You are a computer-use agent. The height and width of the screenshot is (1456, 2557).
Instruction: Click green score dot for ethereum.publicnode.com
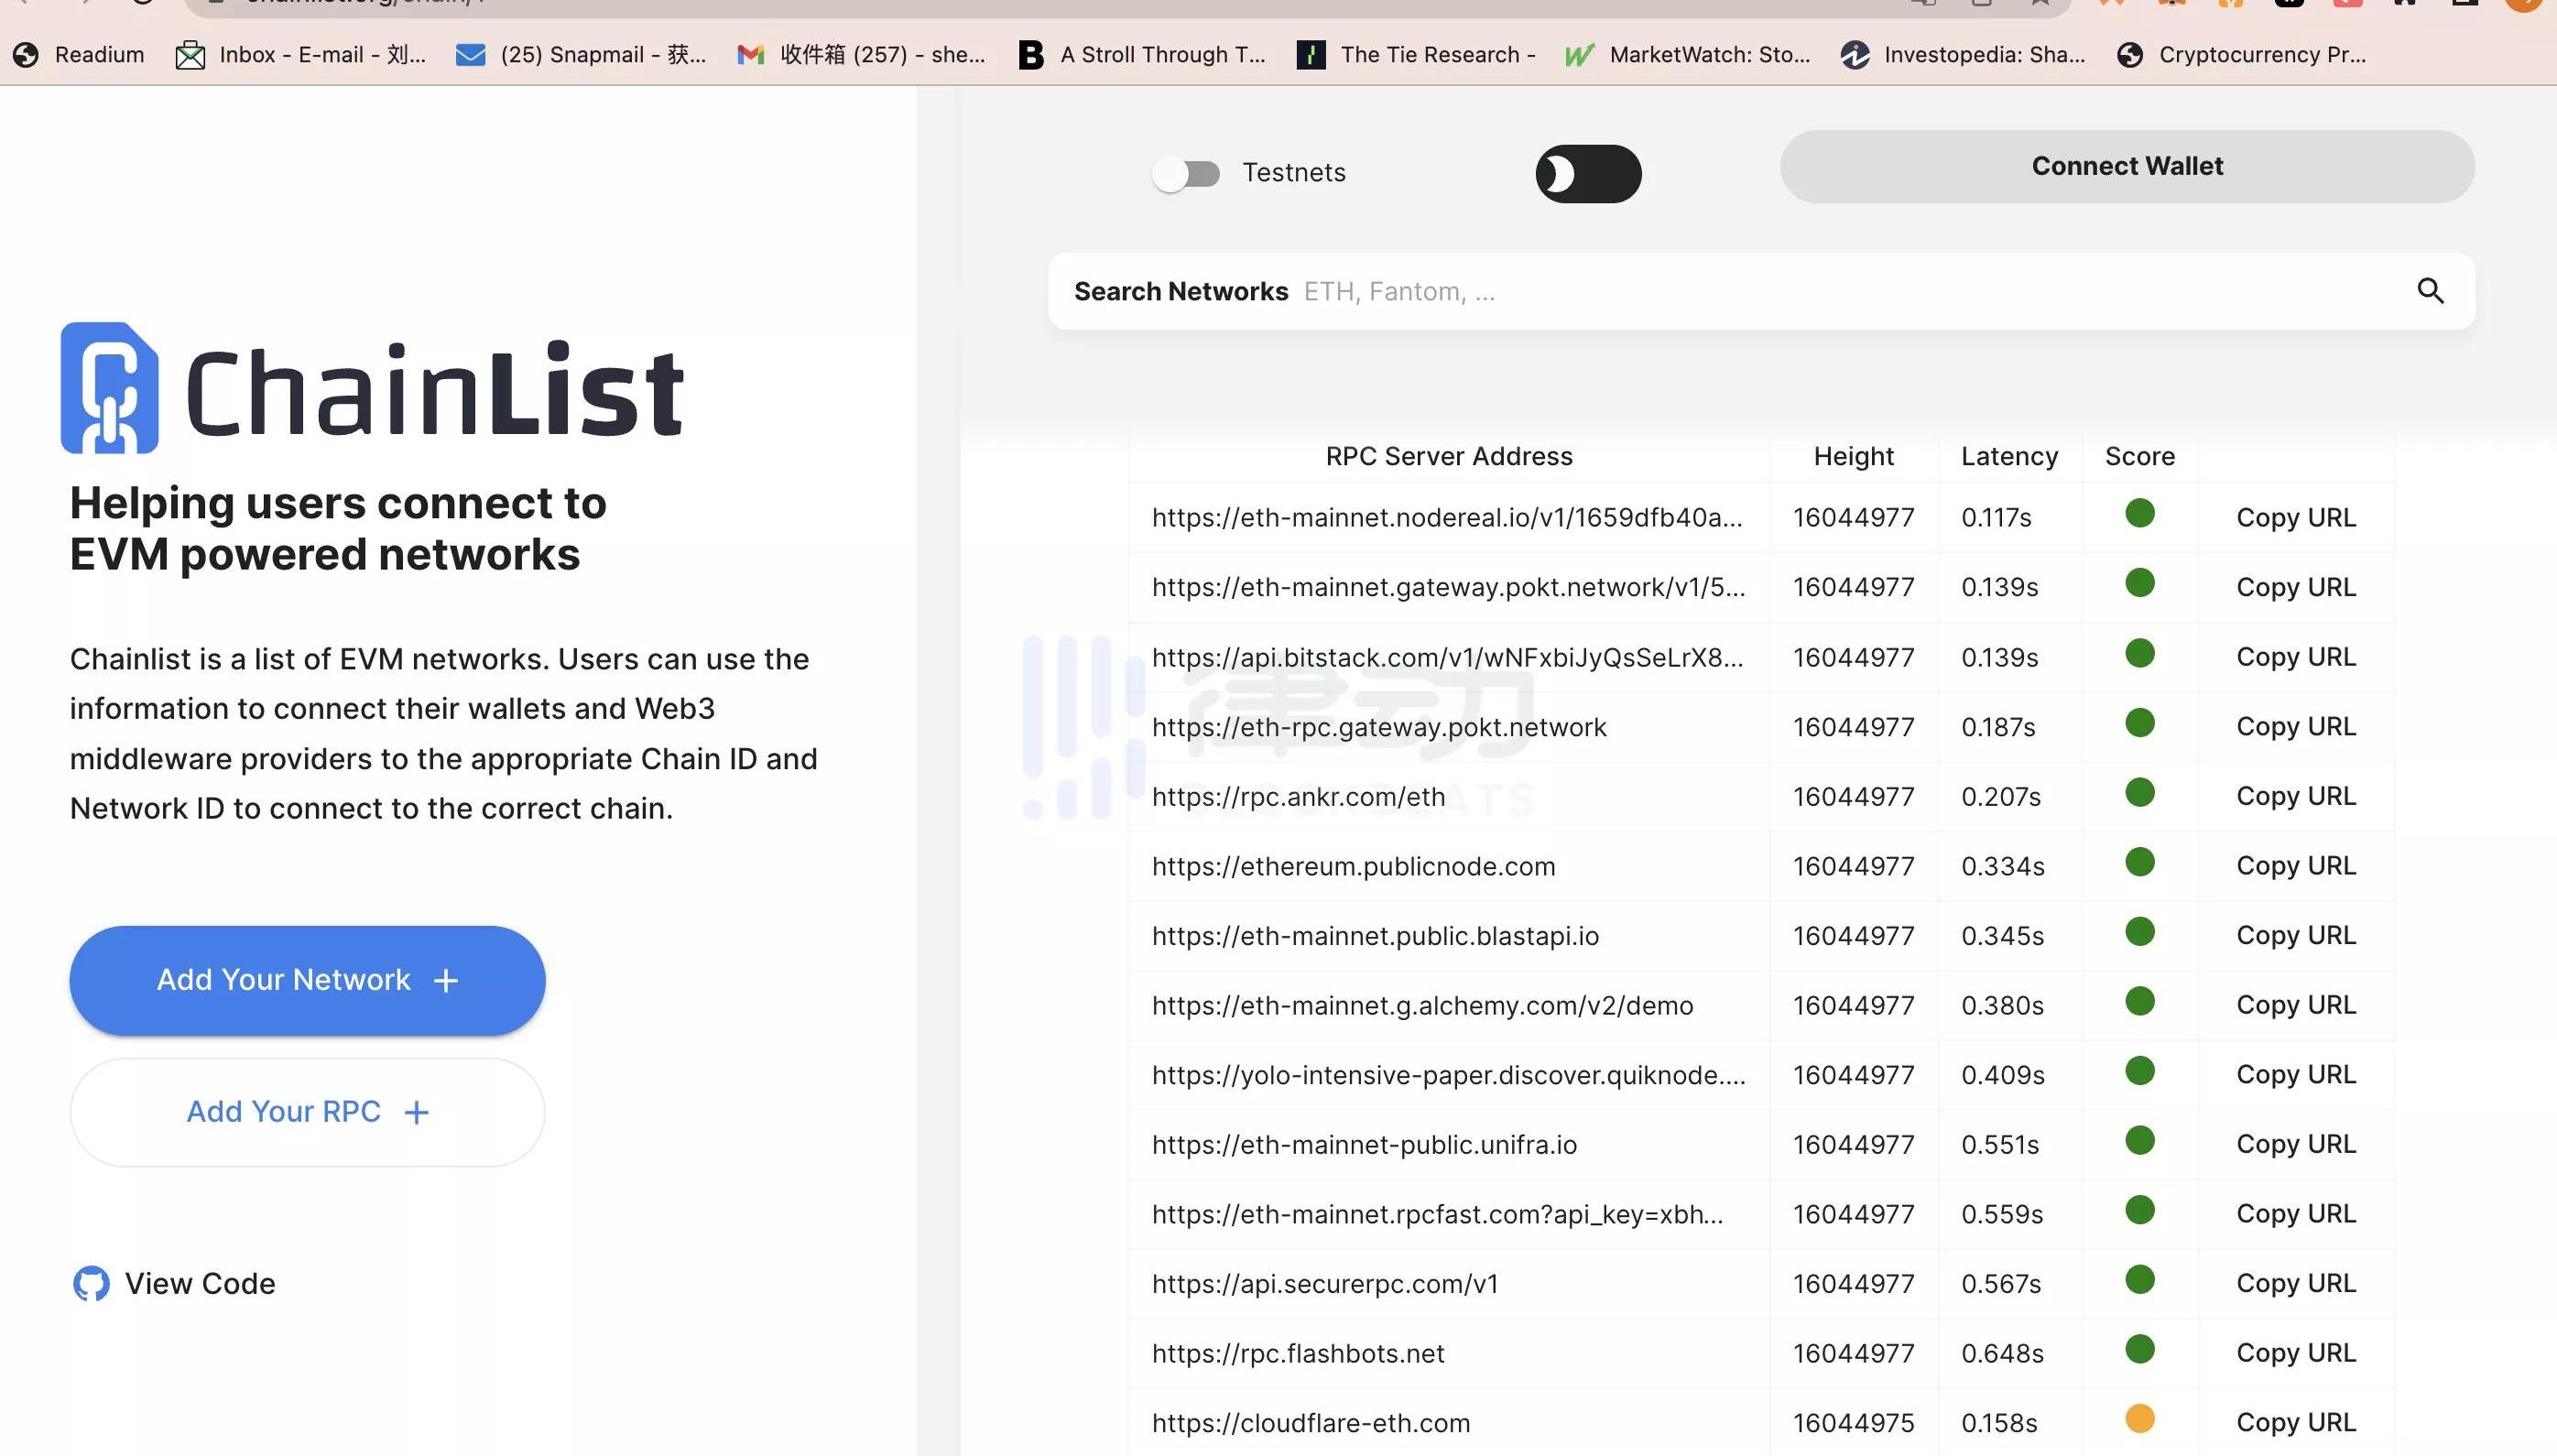(2140, 862)
